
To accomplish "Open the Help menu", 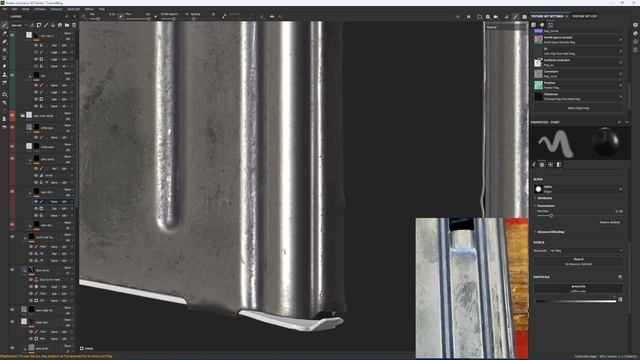I will tap(102, 9).
